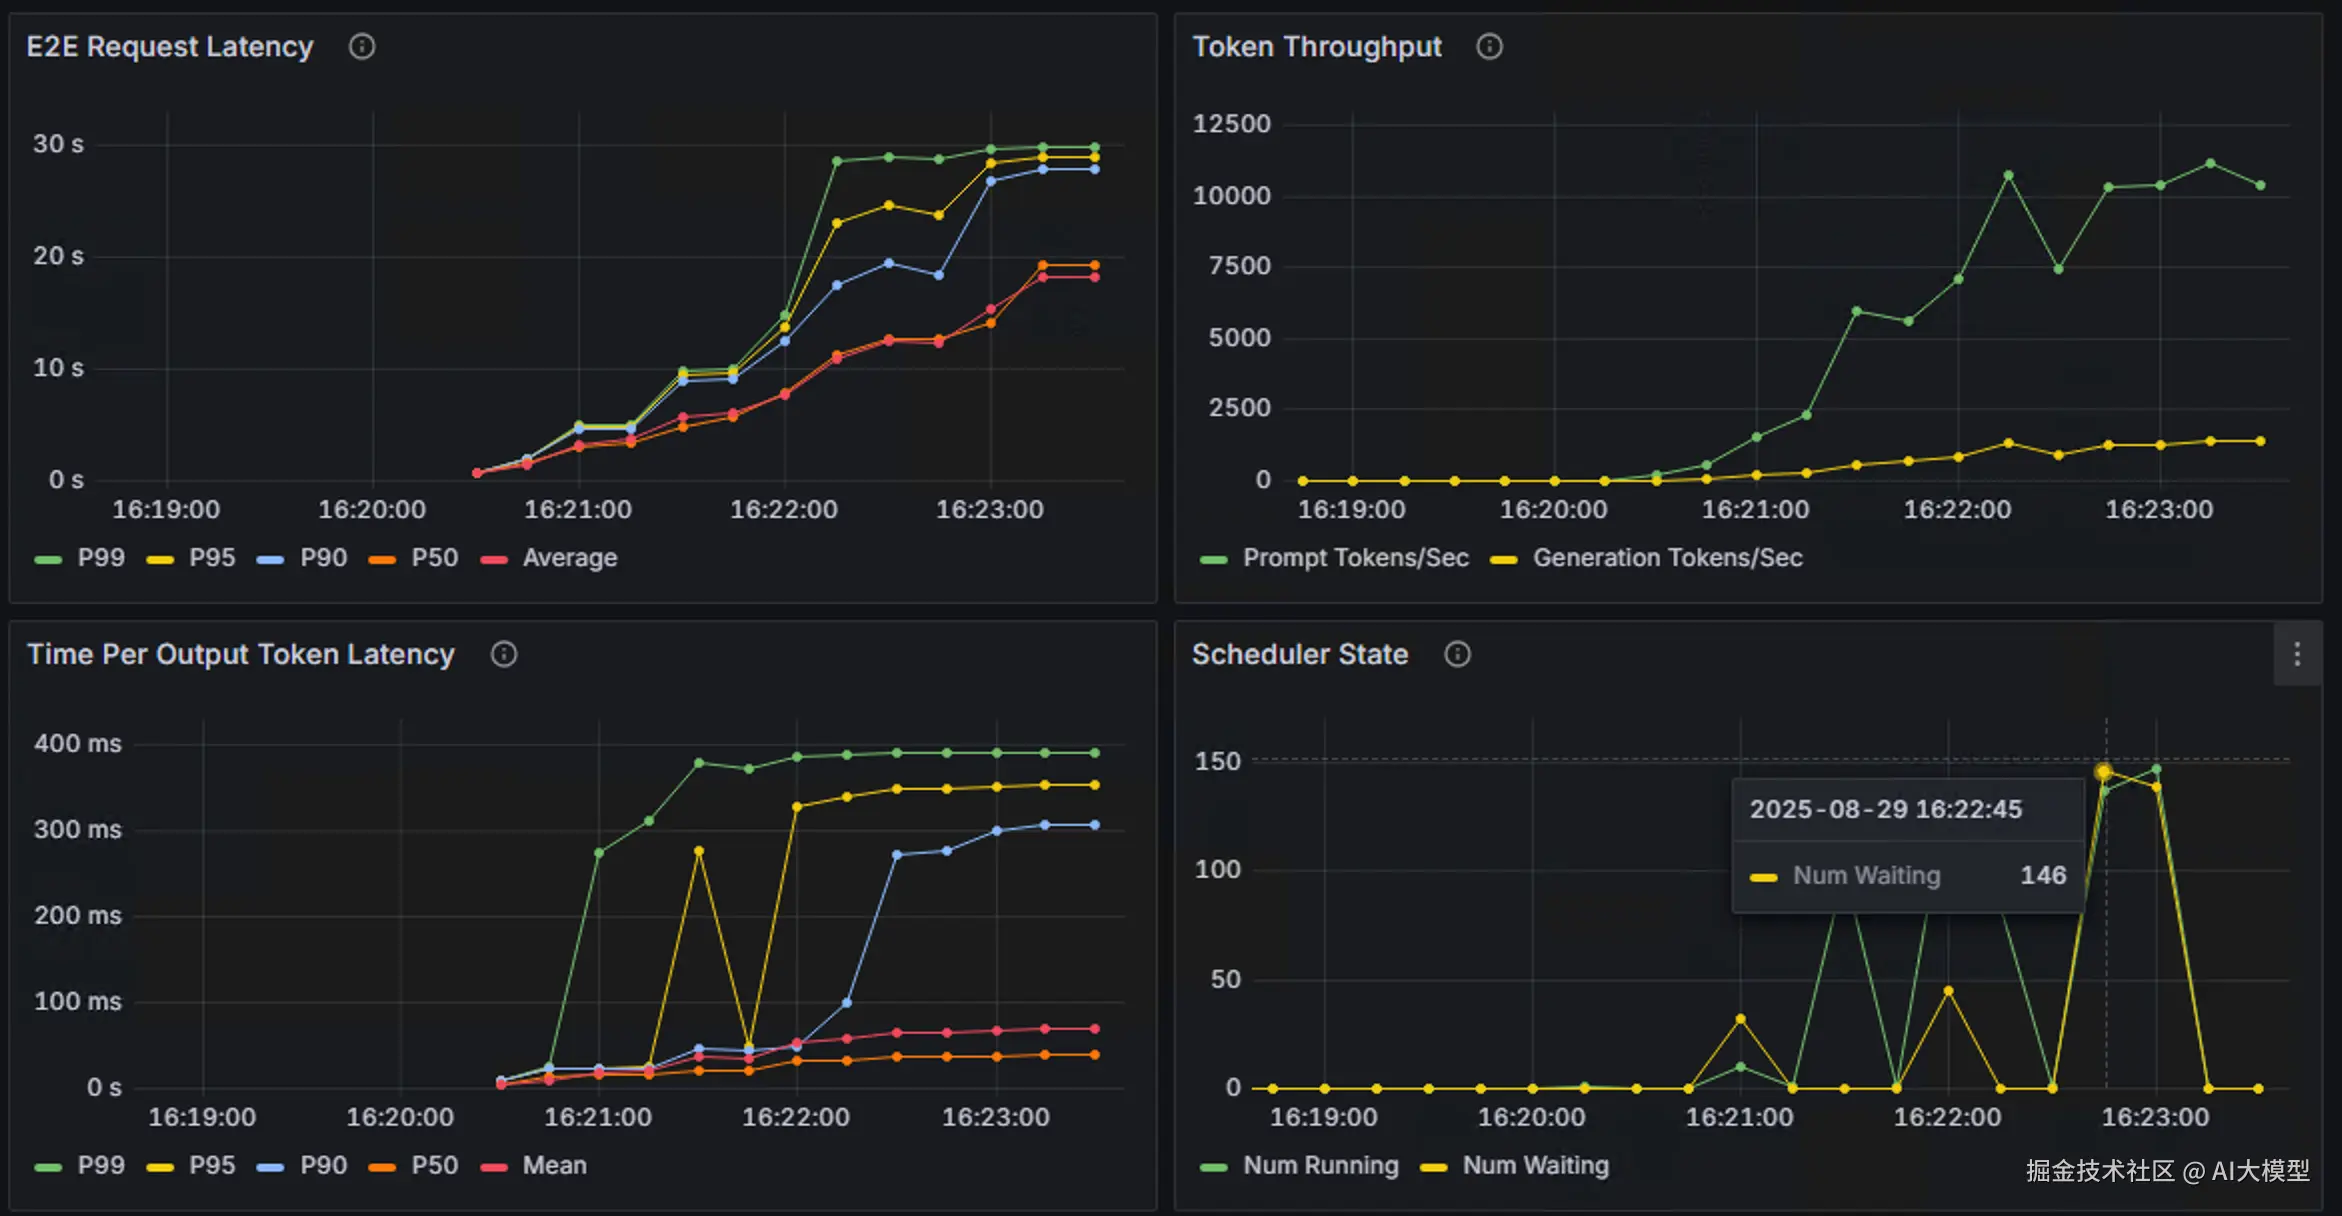Toggle Prompt Tokens/Sec legend series
Image resolution: width=2342 pixels, height=1216 pixels.
1355,558
